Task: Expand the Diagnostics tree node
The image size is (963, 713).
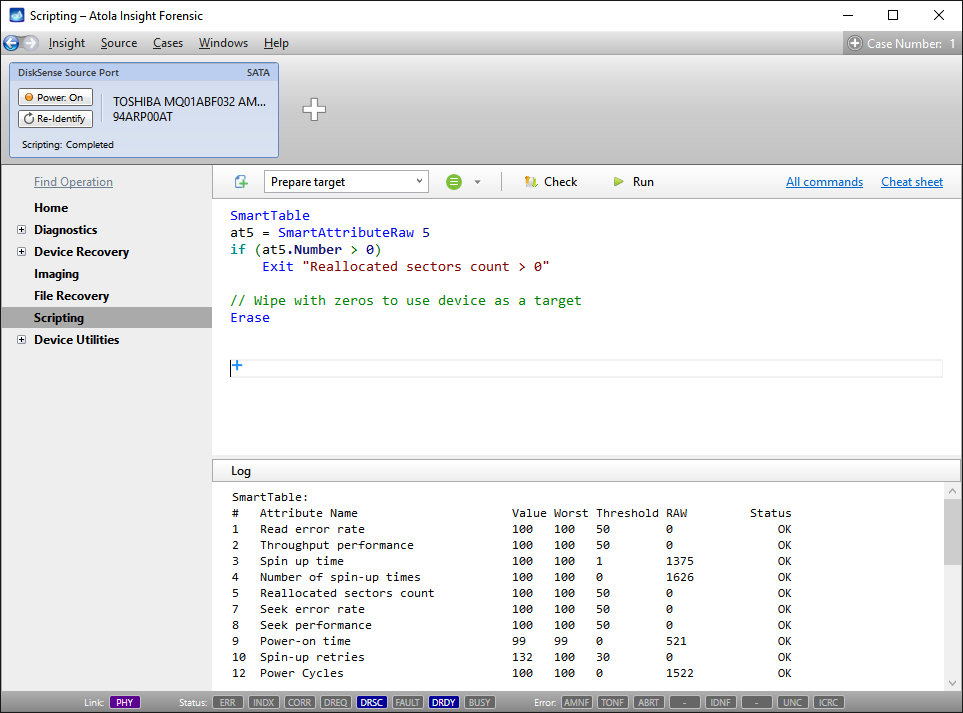Action: [21, 230]
